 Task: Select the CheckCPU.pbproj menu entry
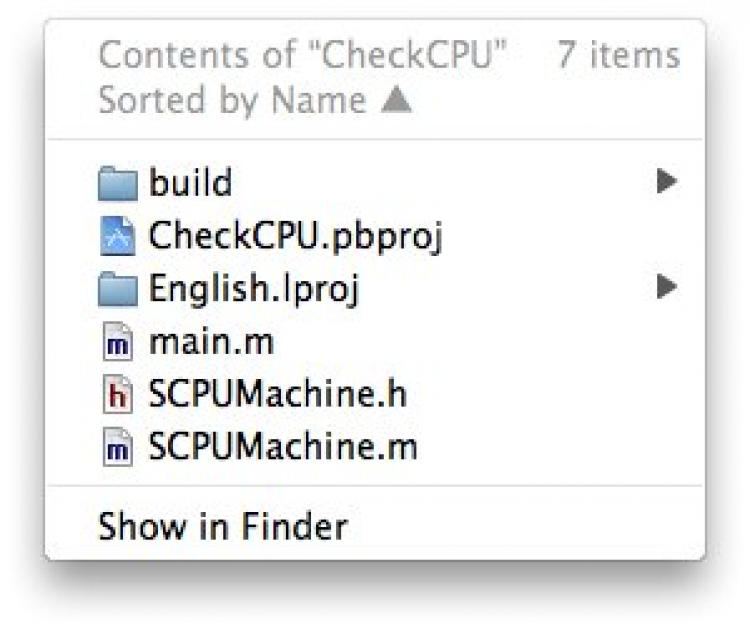(295, 236)
